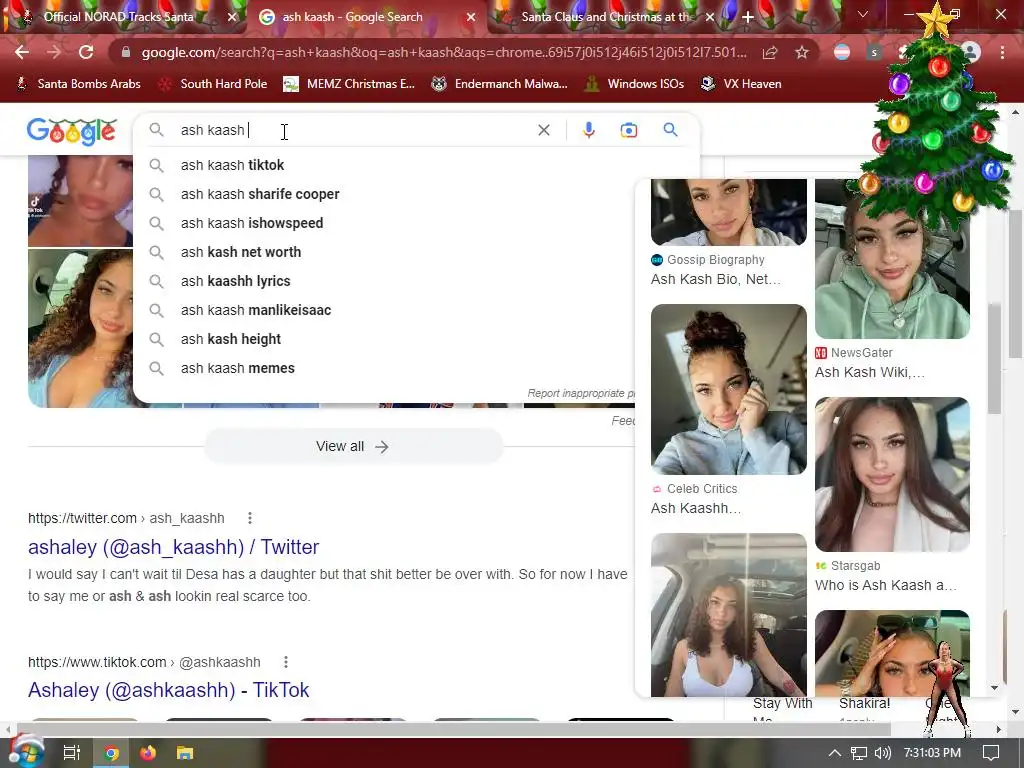Open Windows Start button with Santa hat
Viewport: 1024px width, 768px height.
tap(26, 752)
